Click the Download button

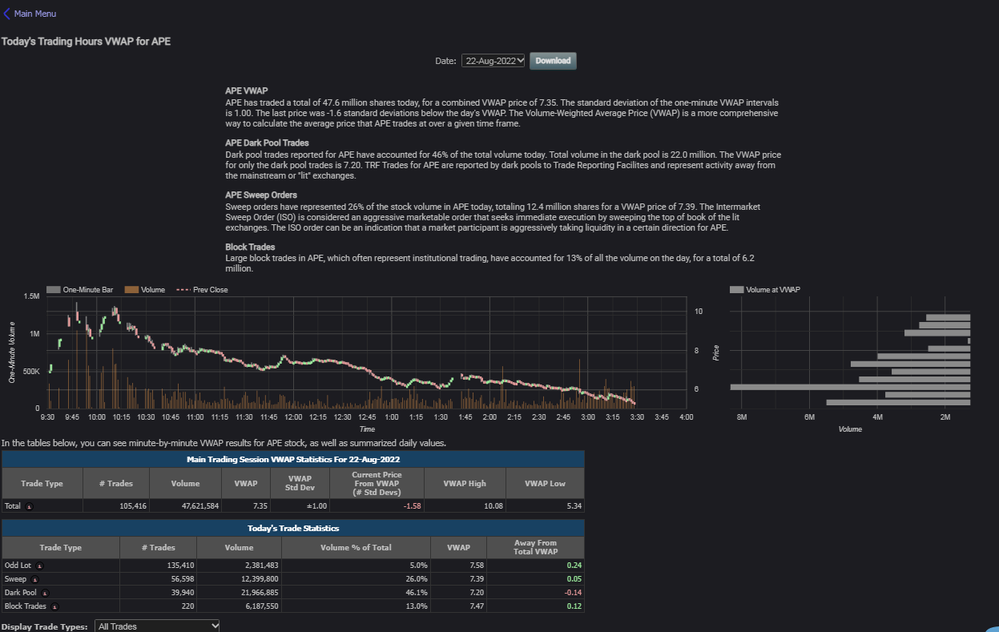point(553,61)
